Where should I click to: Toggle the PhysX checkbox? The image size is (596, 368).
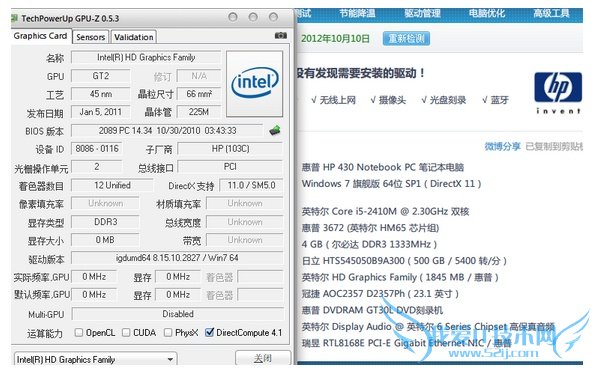(168, 333)
